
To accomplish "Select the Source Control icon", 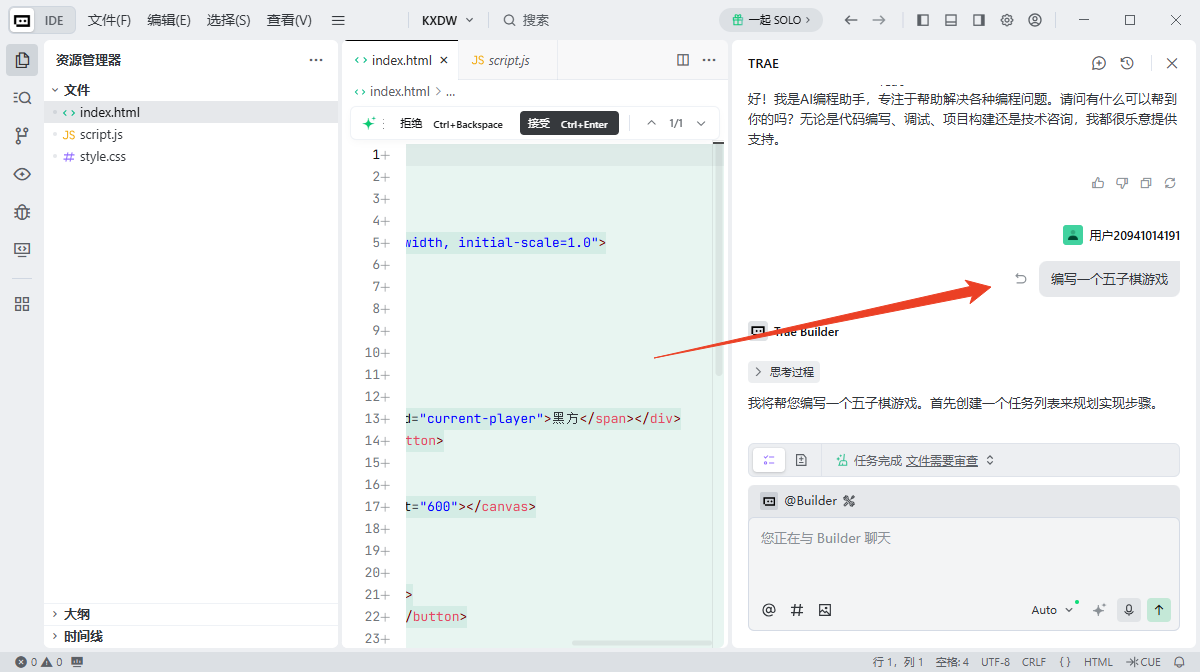I will coord(21,136).
